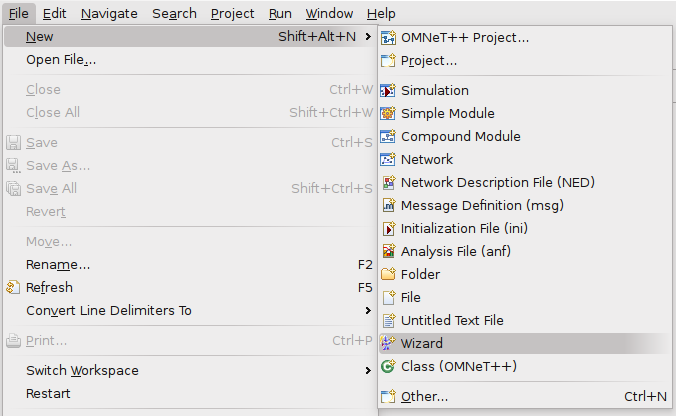Open the Navigate menu
676x416 pixels.
(x=109, y=14)
